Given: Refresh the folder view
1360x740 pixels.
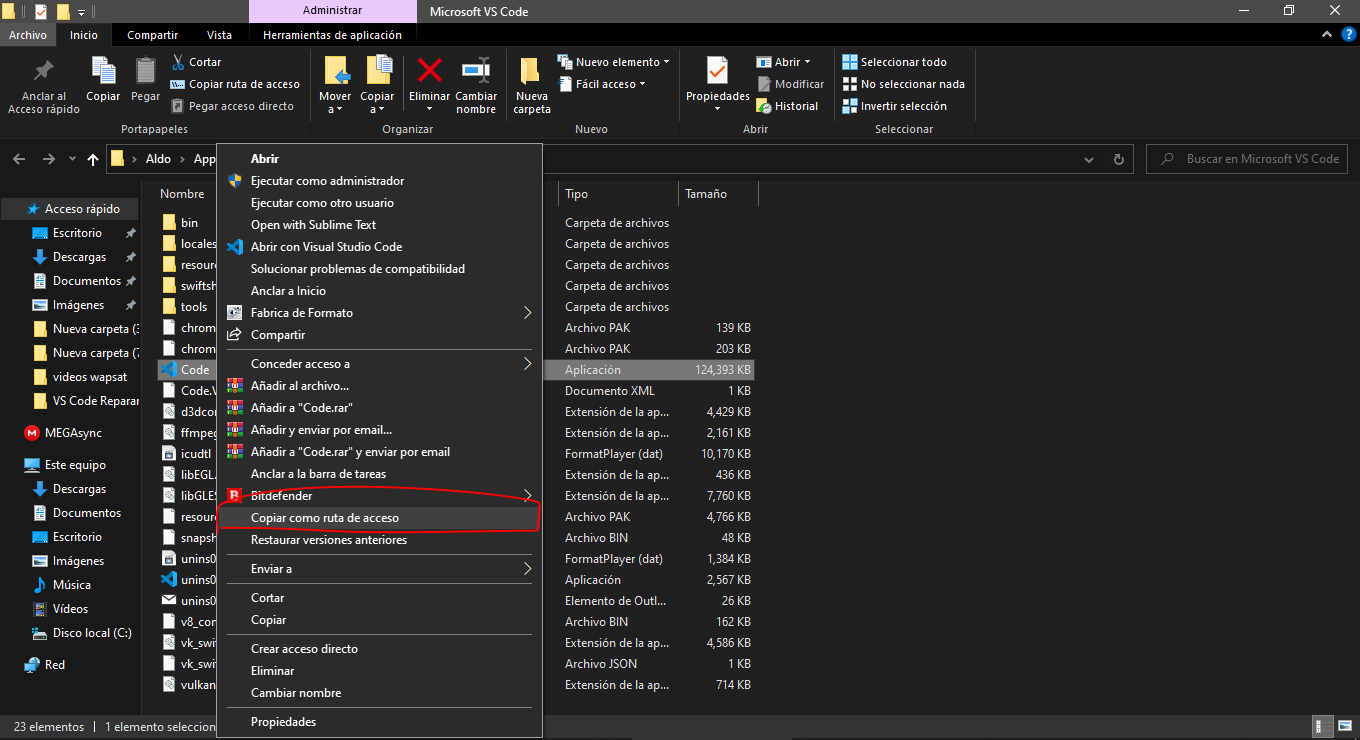Looking at the screenshot, I should (1118, 158).
